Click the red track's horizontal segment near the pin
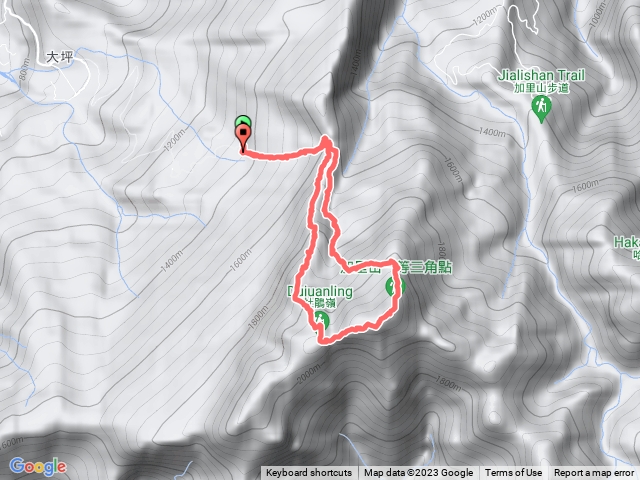The image size is (640, 480). click(x=282, y=155)
